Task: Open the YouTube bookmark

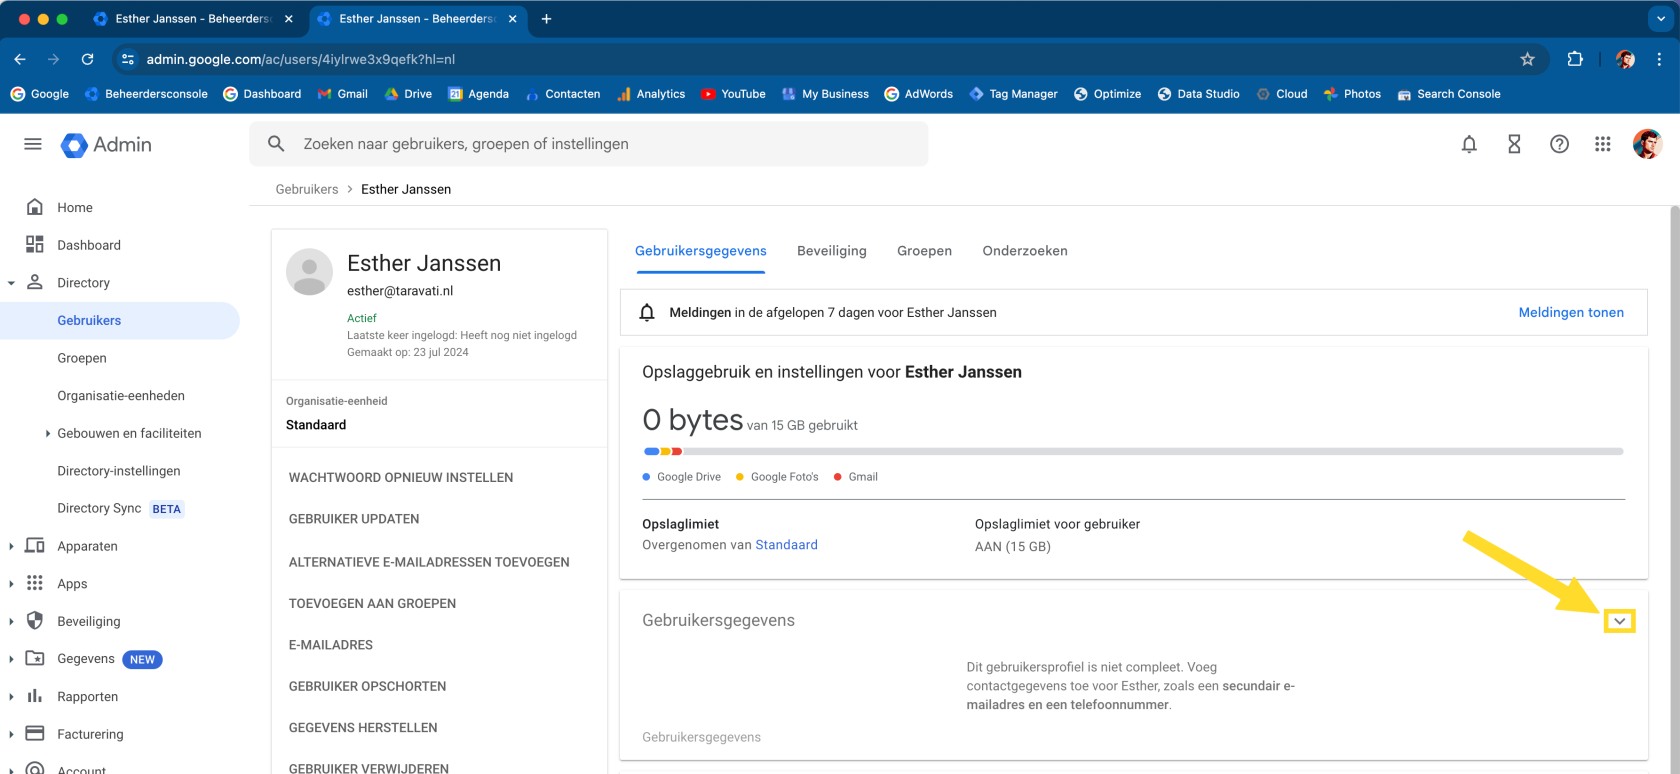Action: point(733,94)
